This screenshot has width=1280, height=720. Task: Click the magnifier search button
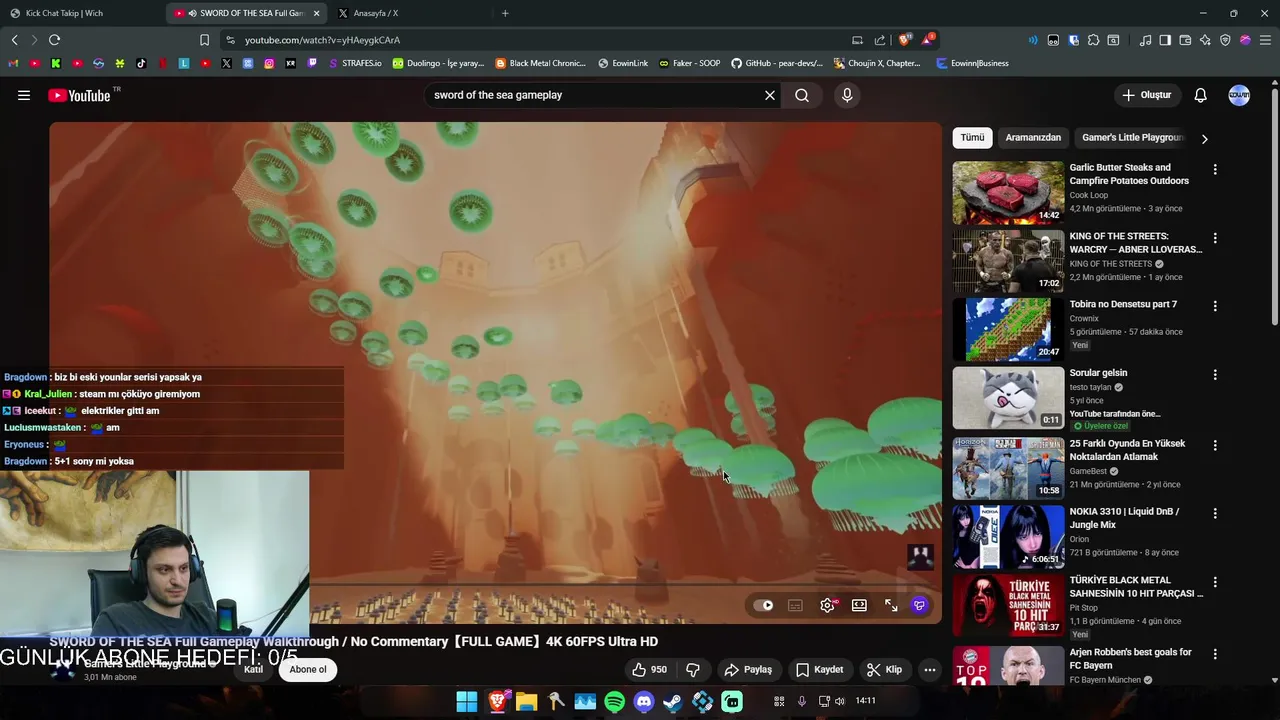tap(802, 95)
